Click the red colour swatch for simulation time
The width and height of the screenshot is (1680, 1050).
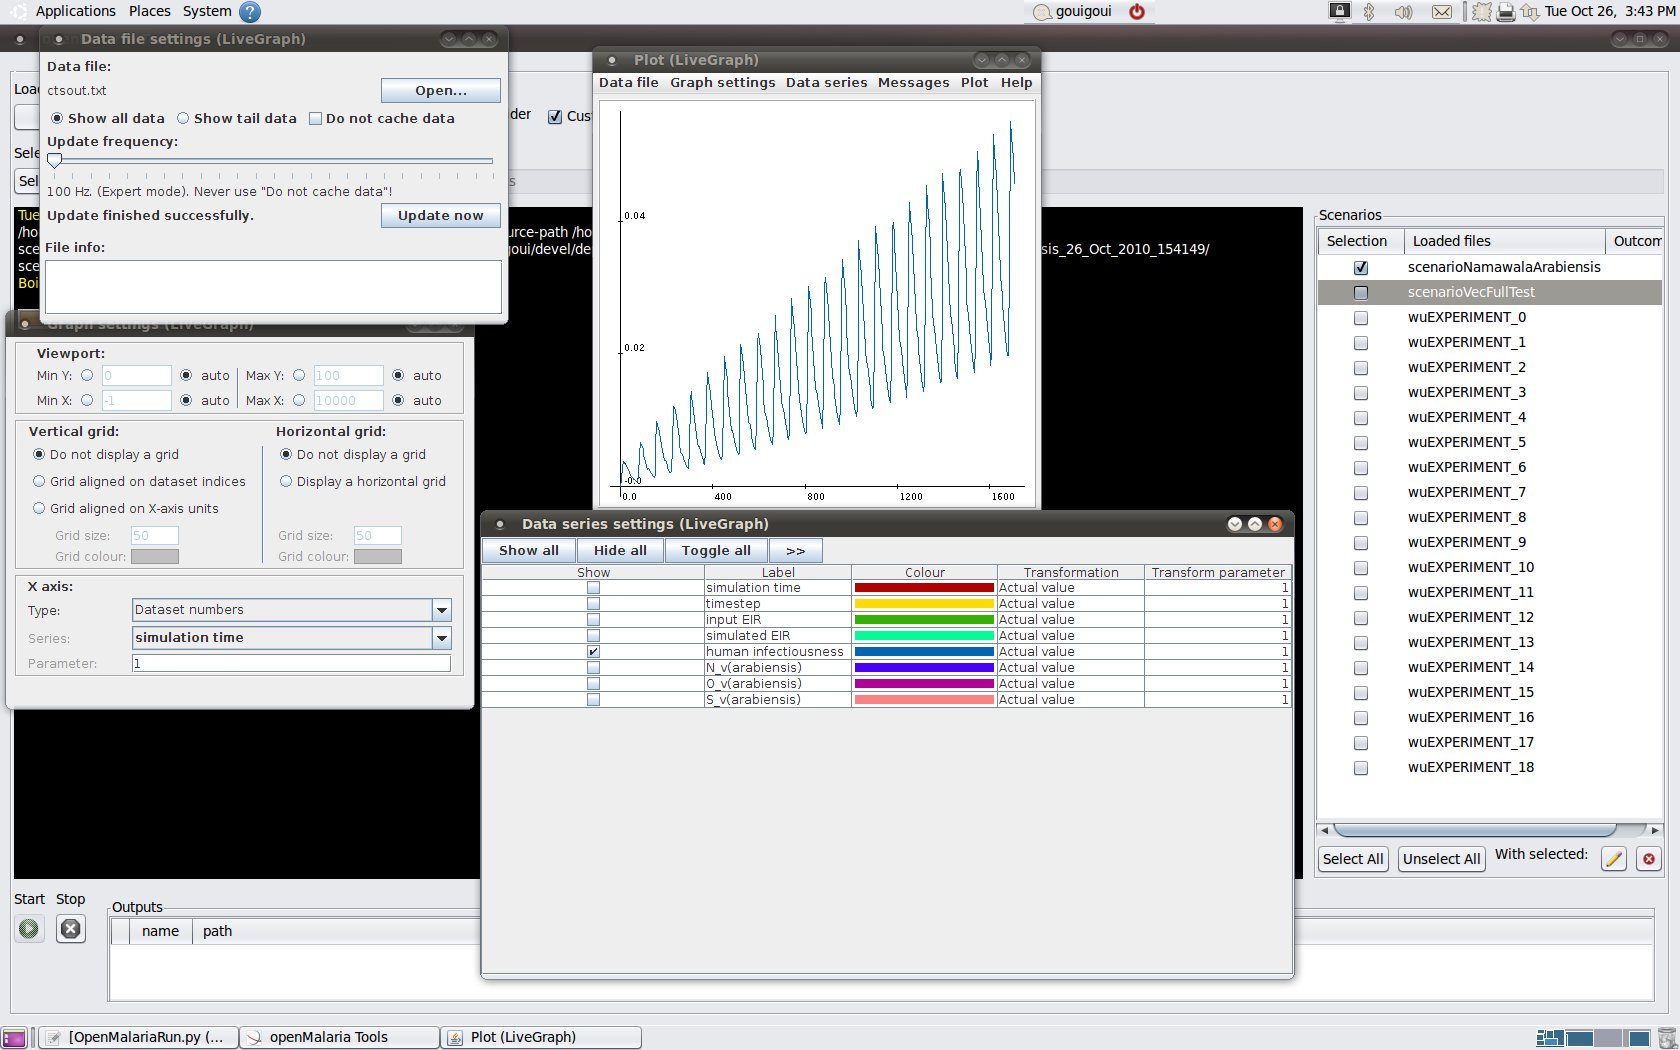(x=924, y=588)
